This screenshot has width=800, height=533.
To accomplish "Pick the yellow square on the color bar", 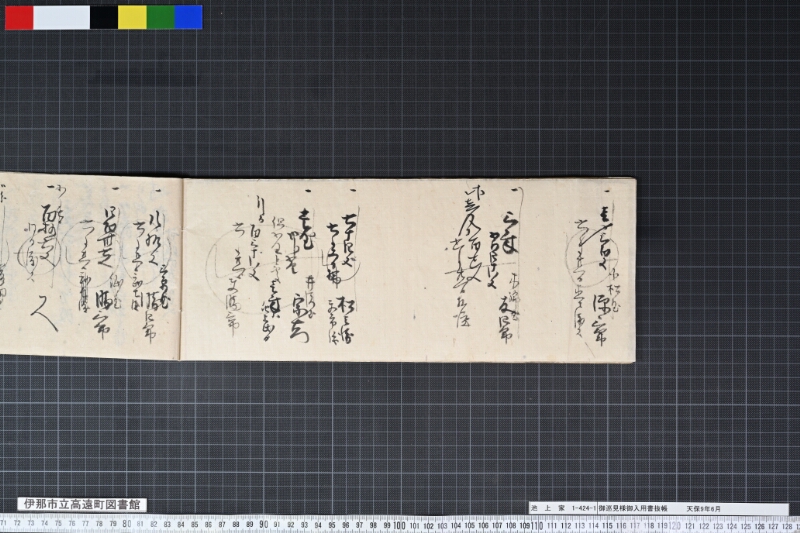I will [133, 17].
